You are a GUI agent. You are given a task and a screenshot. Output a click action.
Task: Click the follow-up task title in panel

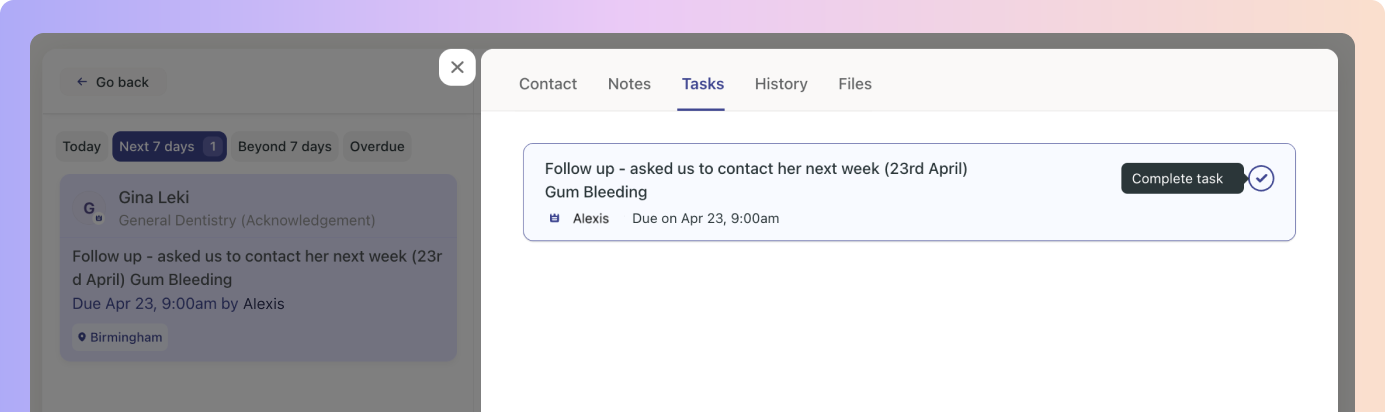click(x=755, y=169)
